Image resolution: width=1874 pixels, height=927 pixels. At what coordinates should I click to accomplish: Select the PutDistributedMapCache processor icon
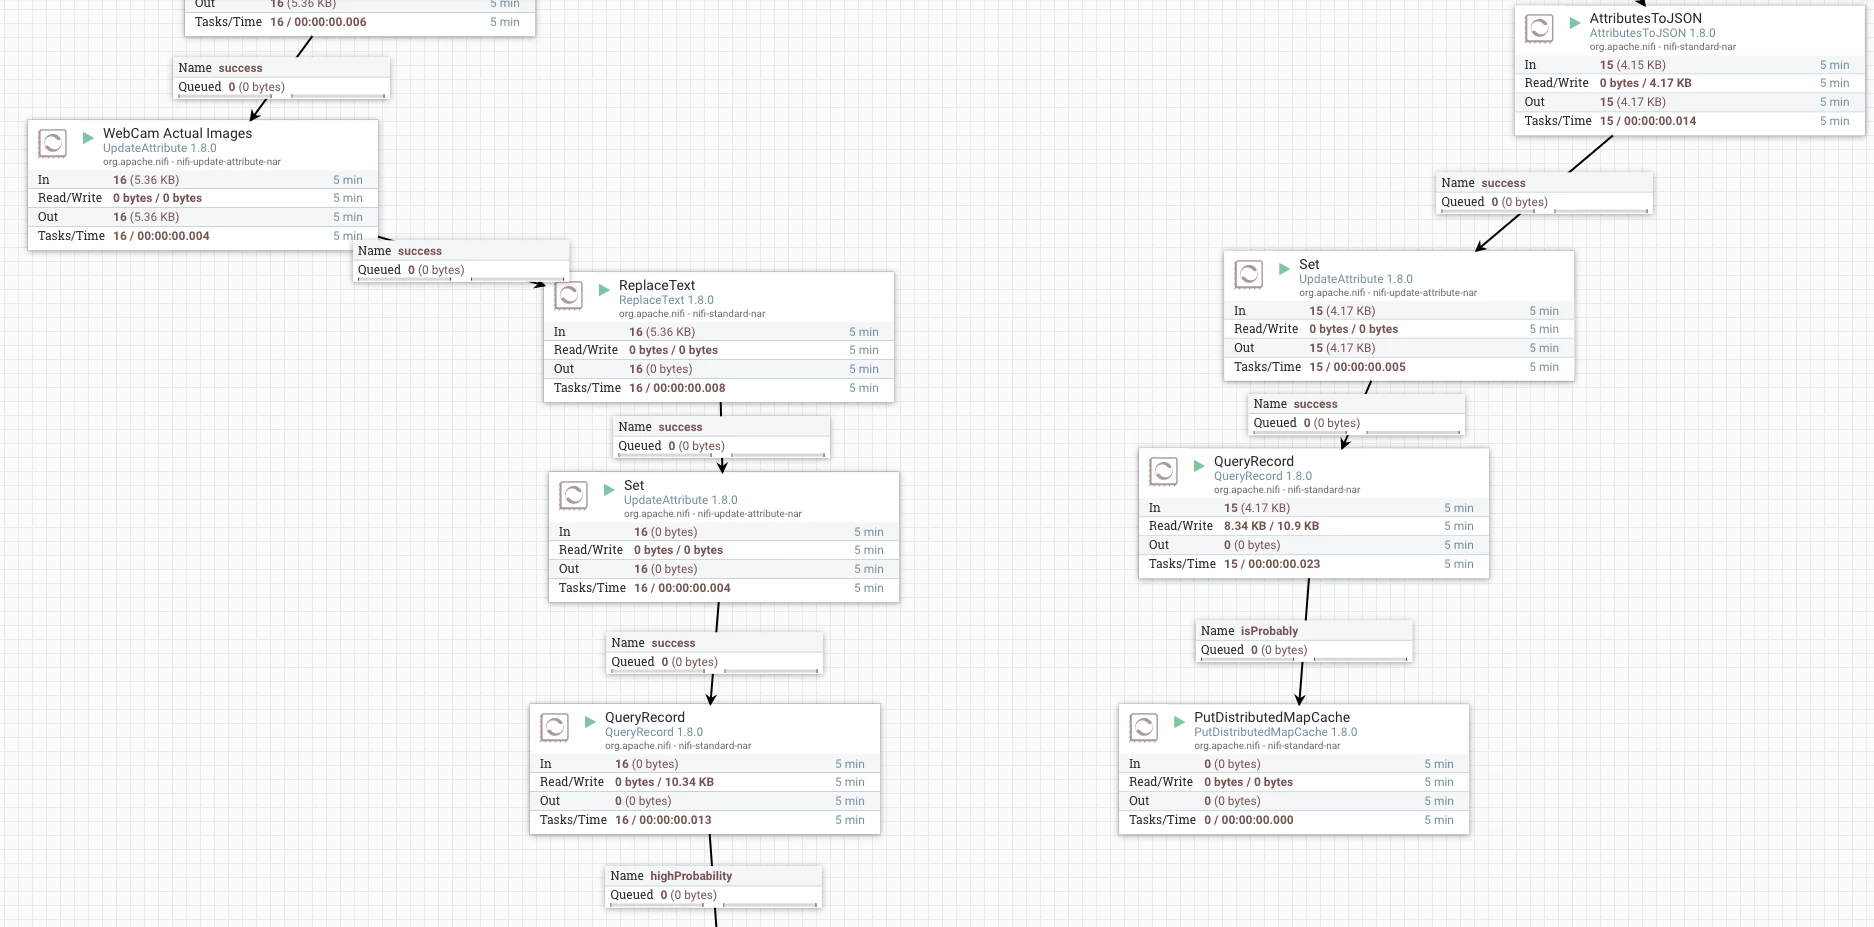click(x=1144, y=727)
